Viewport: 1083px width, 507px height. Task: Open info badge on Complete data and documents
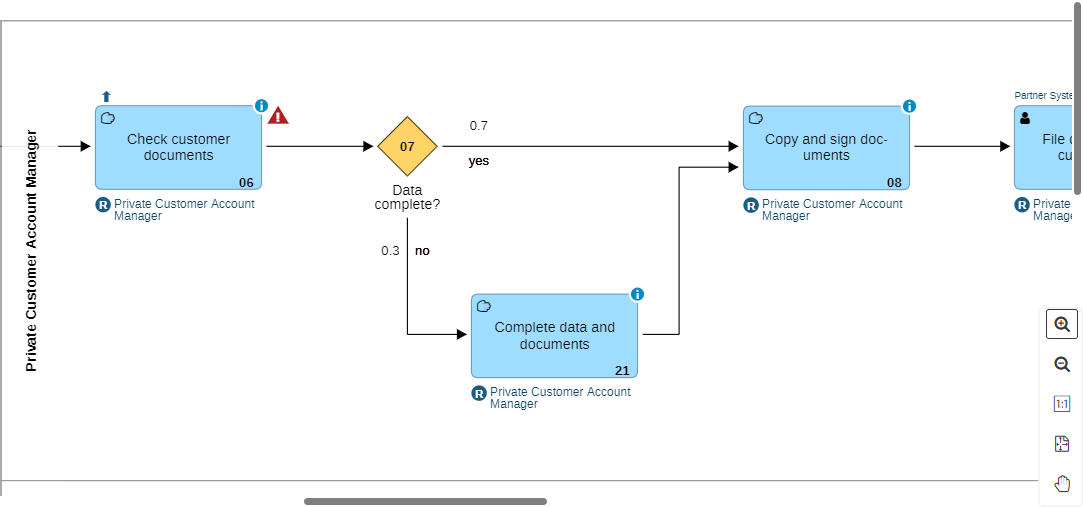click(x=638, y=294)
